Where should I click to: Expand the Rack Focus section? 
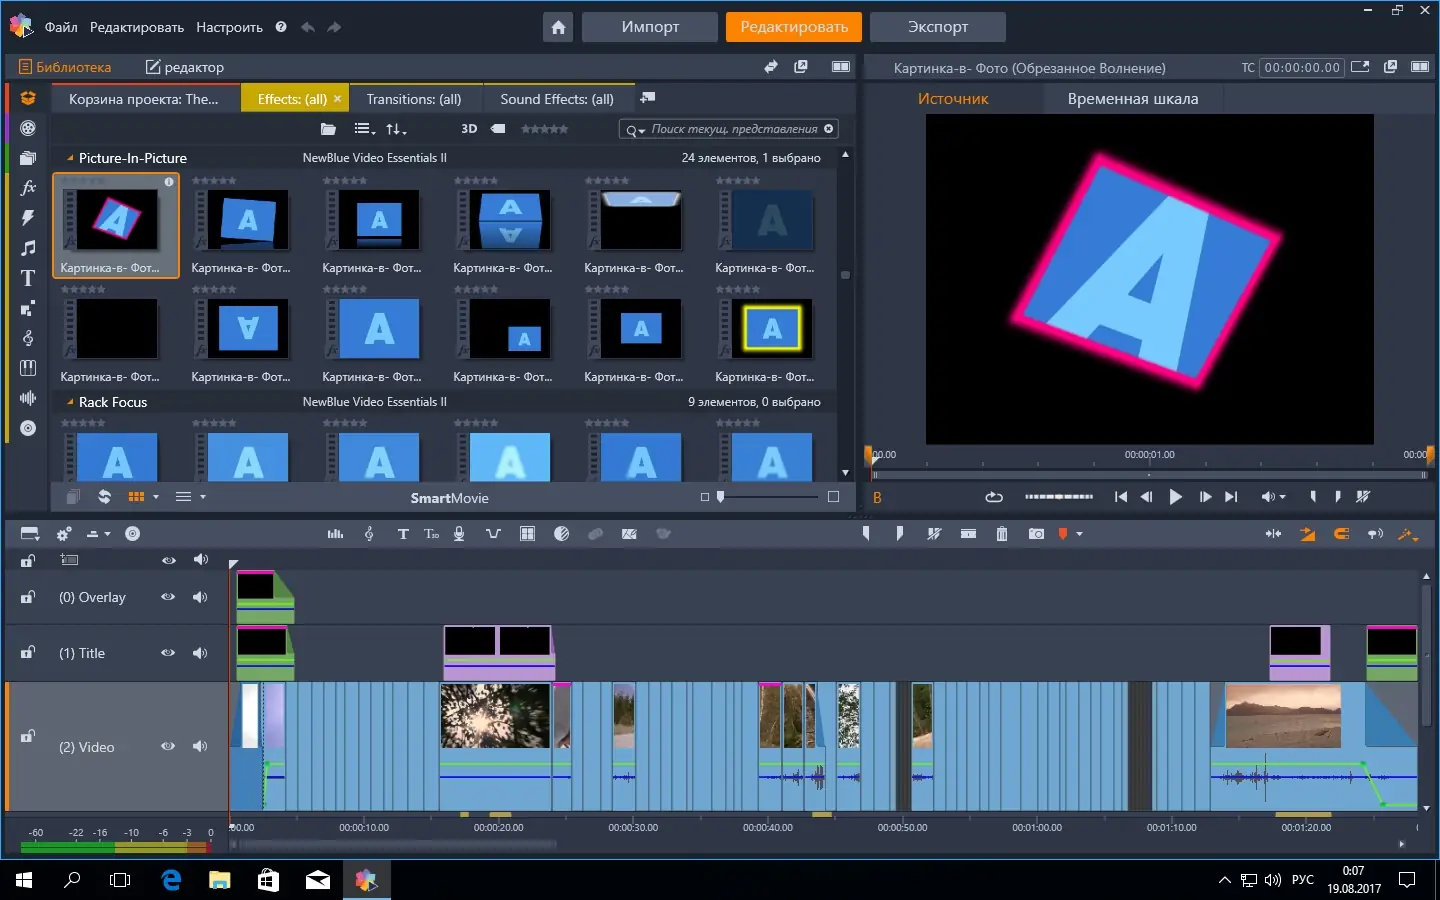69,402
